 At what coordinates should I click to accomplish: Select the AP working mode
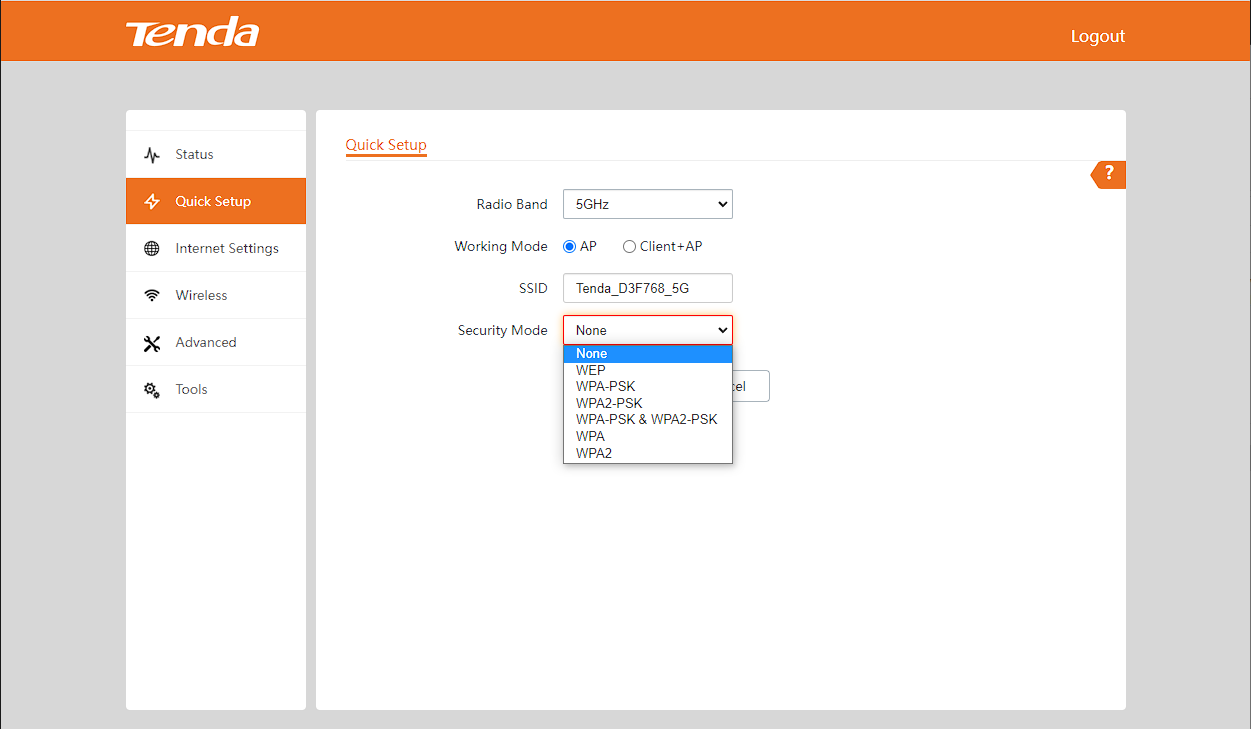click(570, 246)
